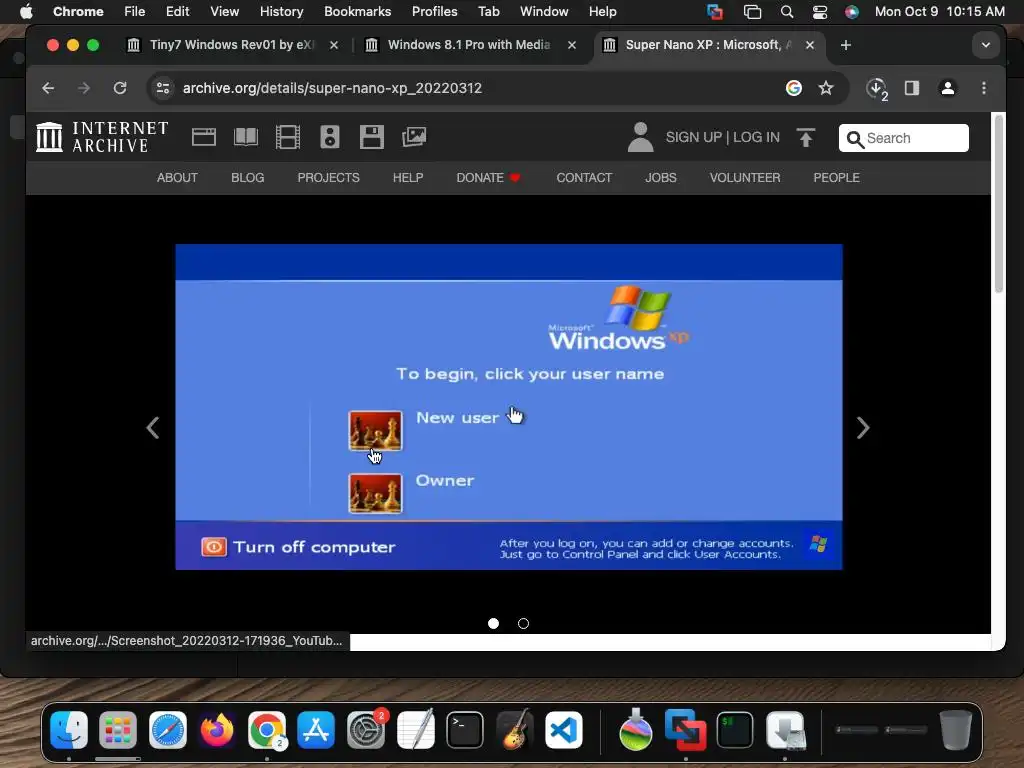Open the Profiles menu
The width and height of the screenshot is (1024, 768).
[x=434, y=12]
